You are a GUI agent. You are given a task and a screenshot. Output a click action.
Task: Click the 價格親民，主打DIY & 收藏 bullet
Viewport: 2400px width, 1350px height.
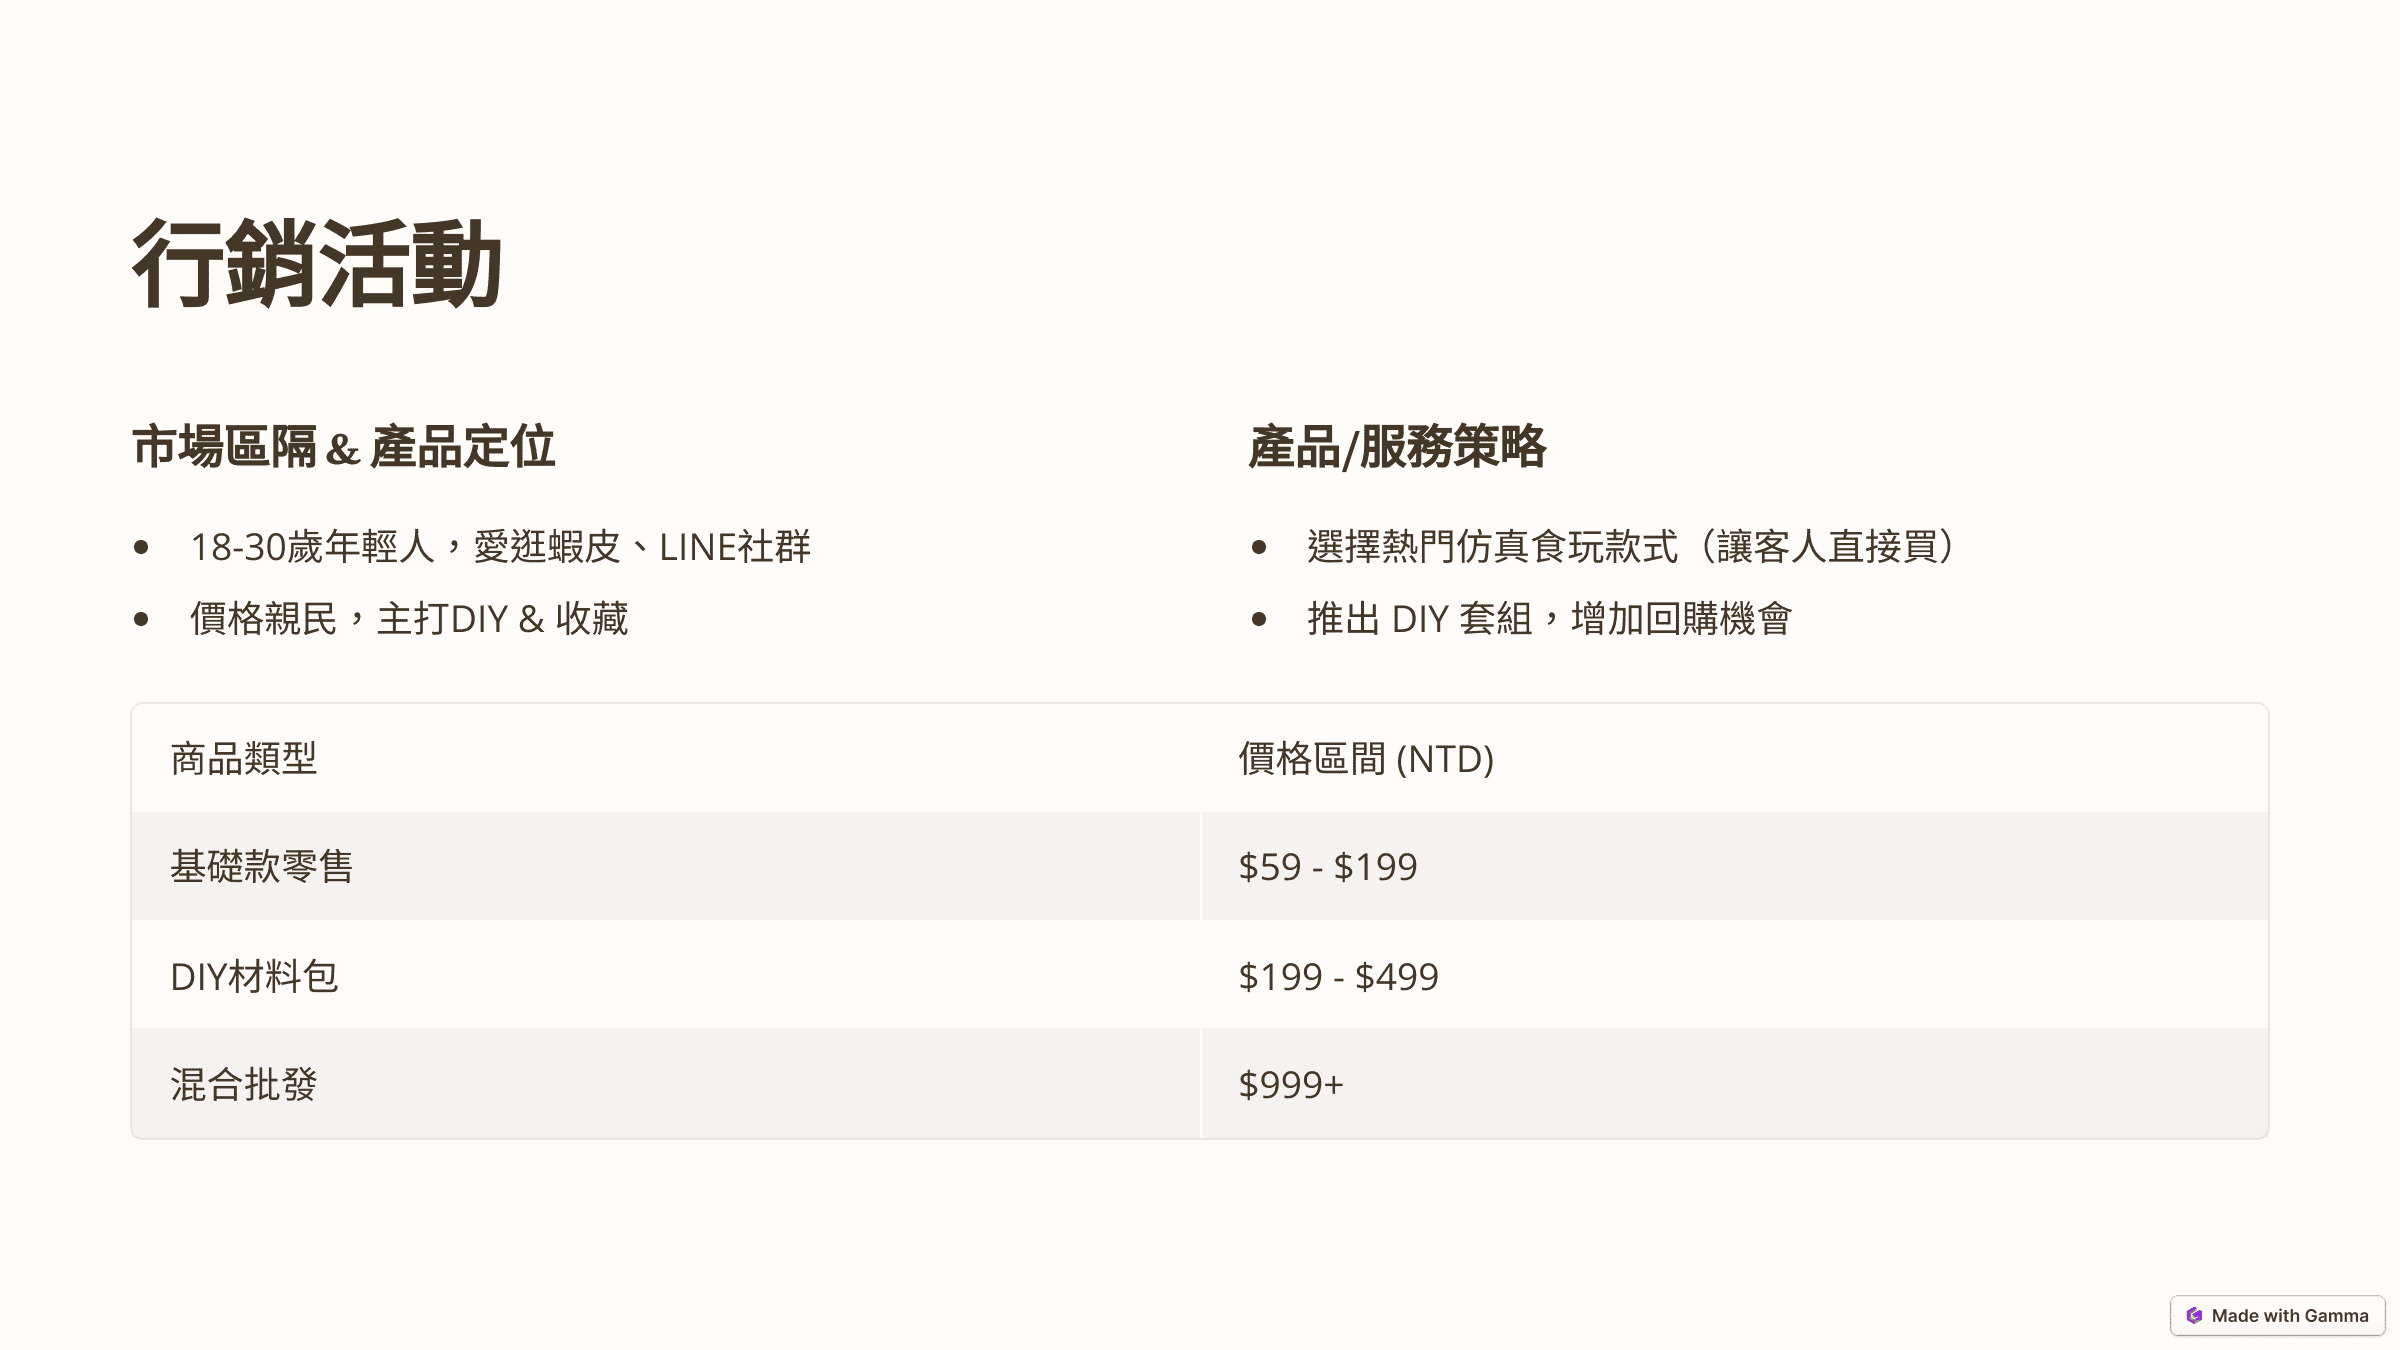pos(409,619)
